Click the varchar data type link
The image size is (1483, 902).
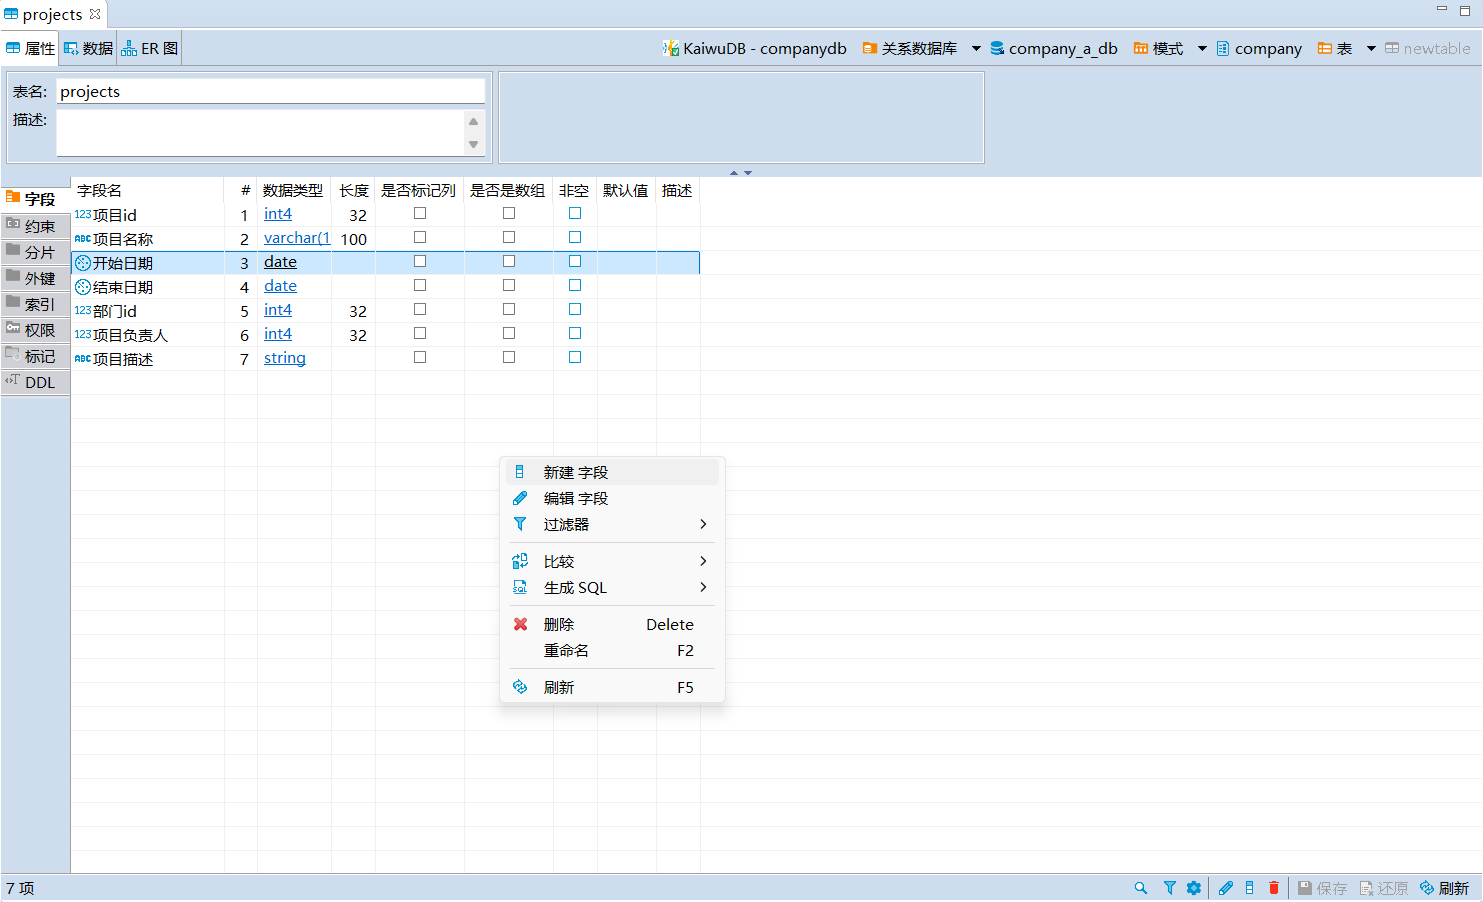pos(296,238)
